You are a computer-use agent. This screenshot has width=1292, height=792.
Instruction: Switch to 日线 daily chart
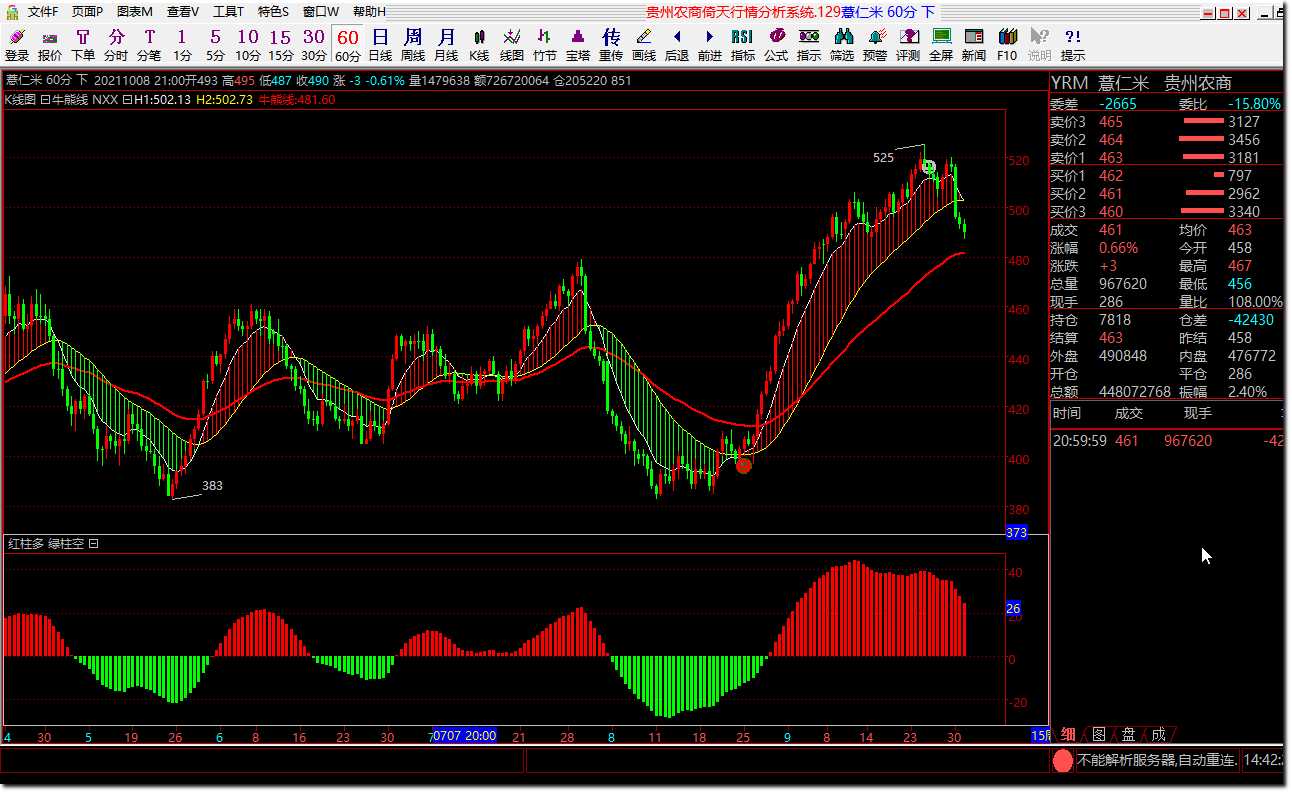coord(380,45)
